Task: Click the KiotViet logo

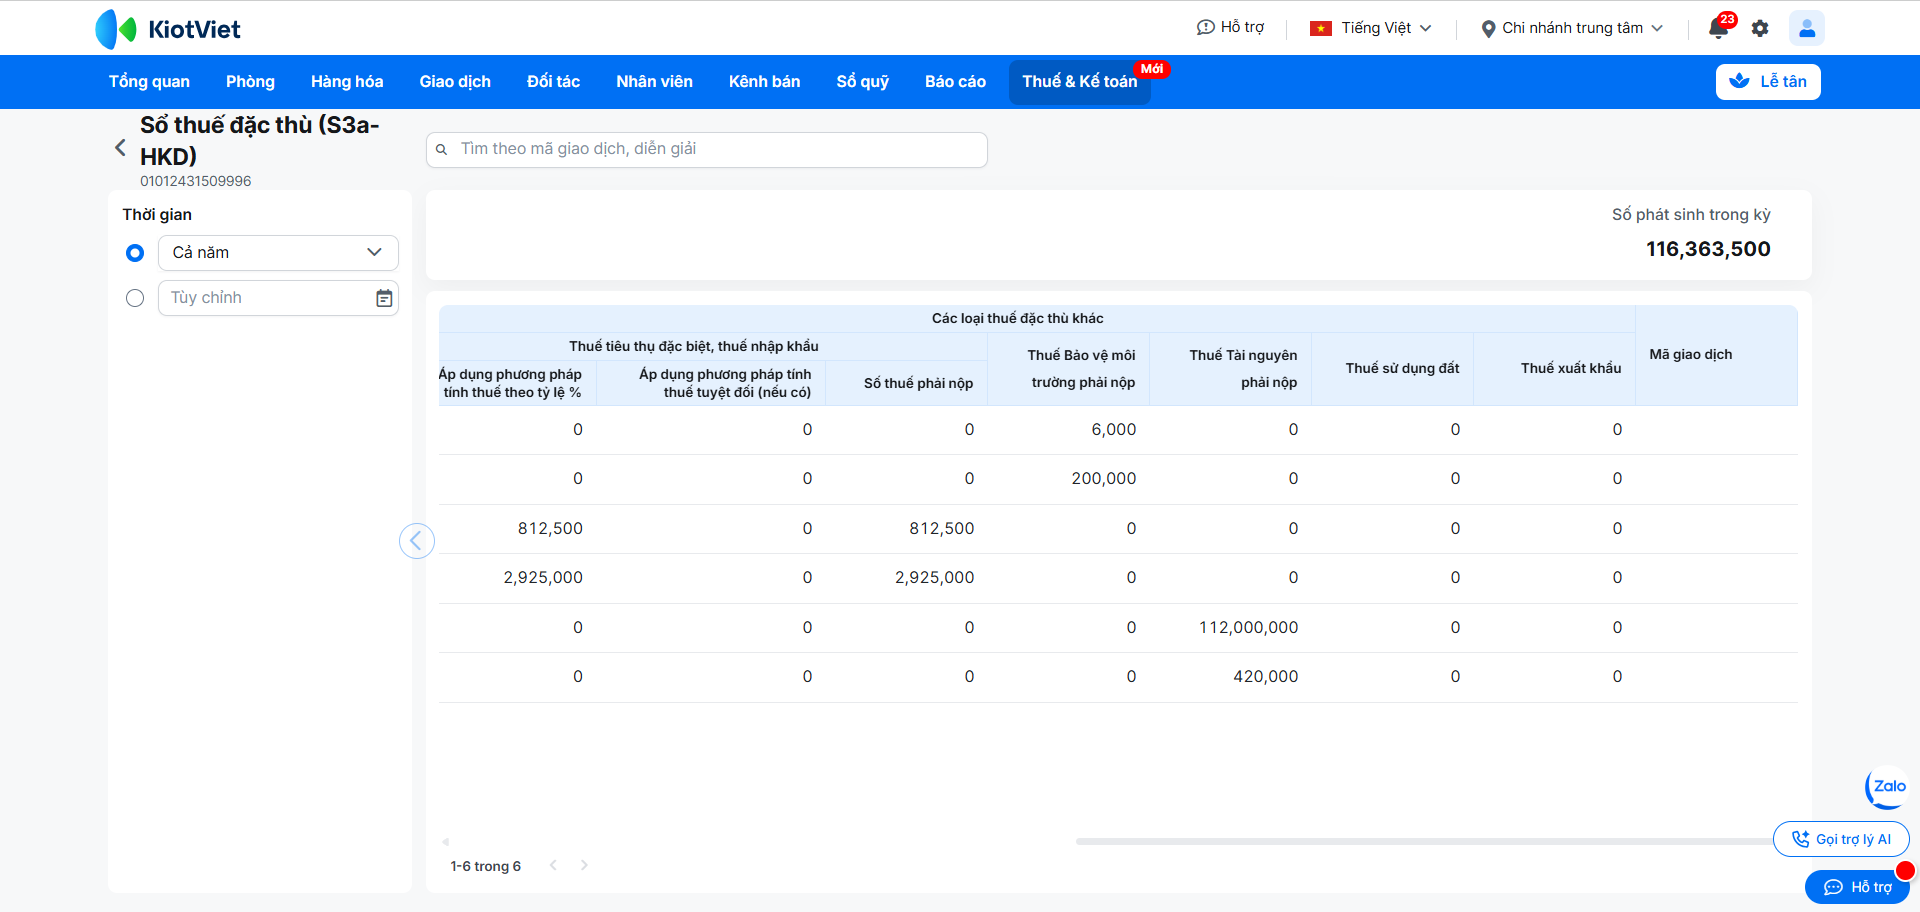Action: coord(168,29)
